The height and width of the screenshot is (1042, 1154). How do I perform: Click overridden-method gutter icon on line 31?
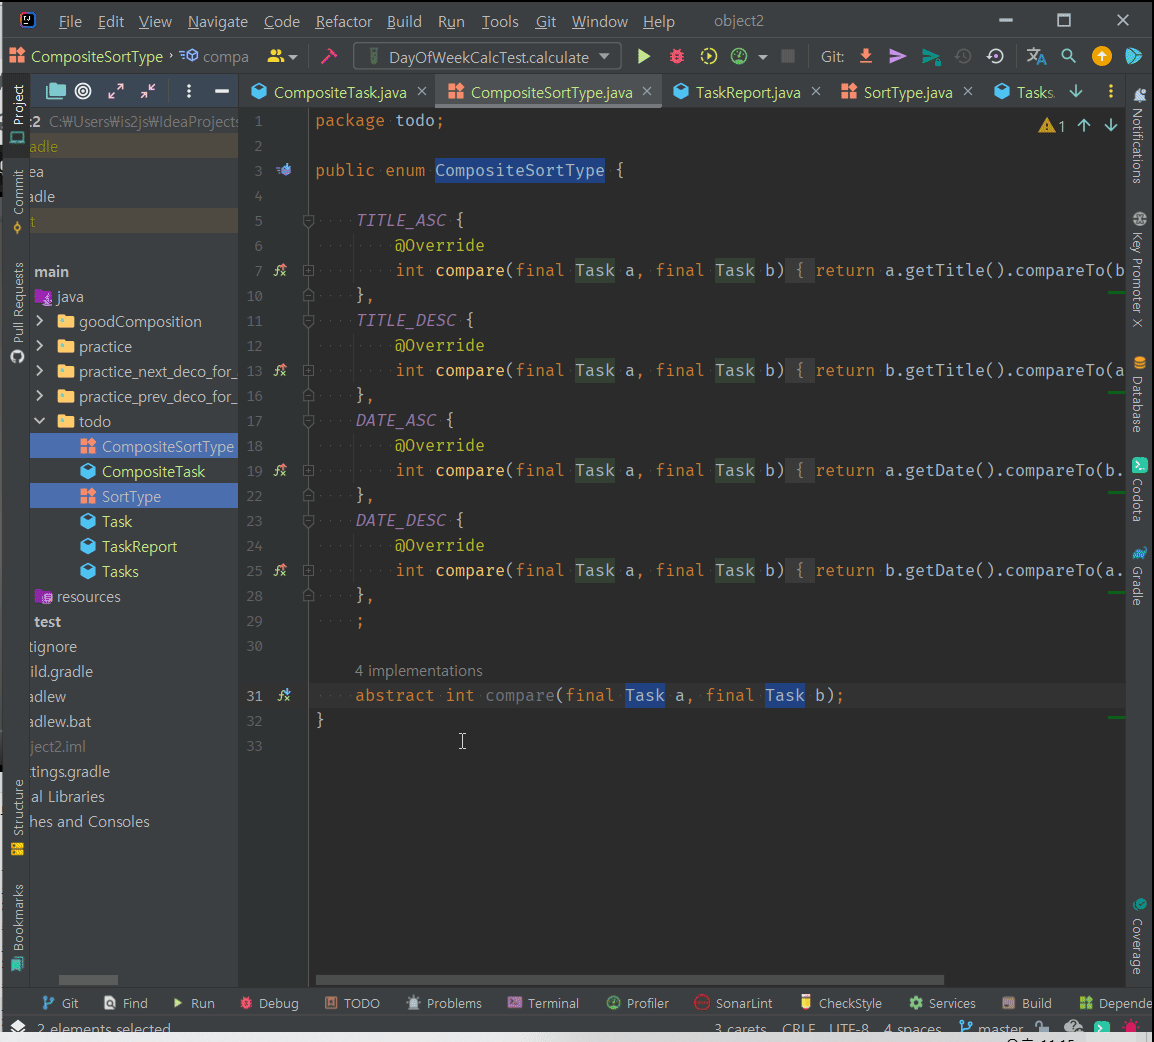coord(284,695)
